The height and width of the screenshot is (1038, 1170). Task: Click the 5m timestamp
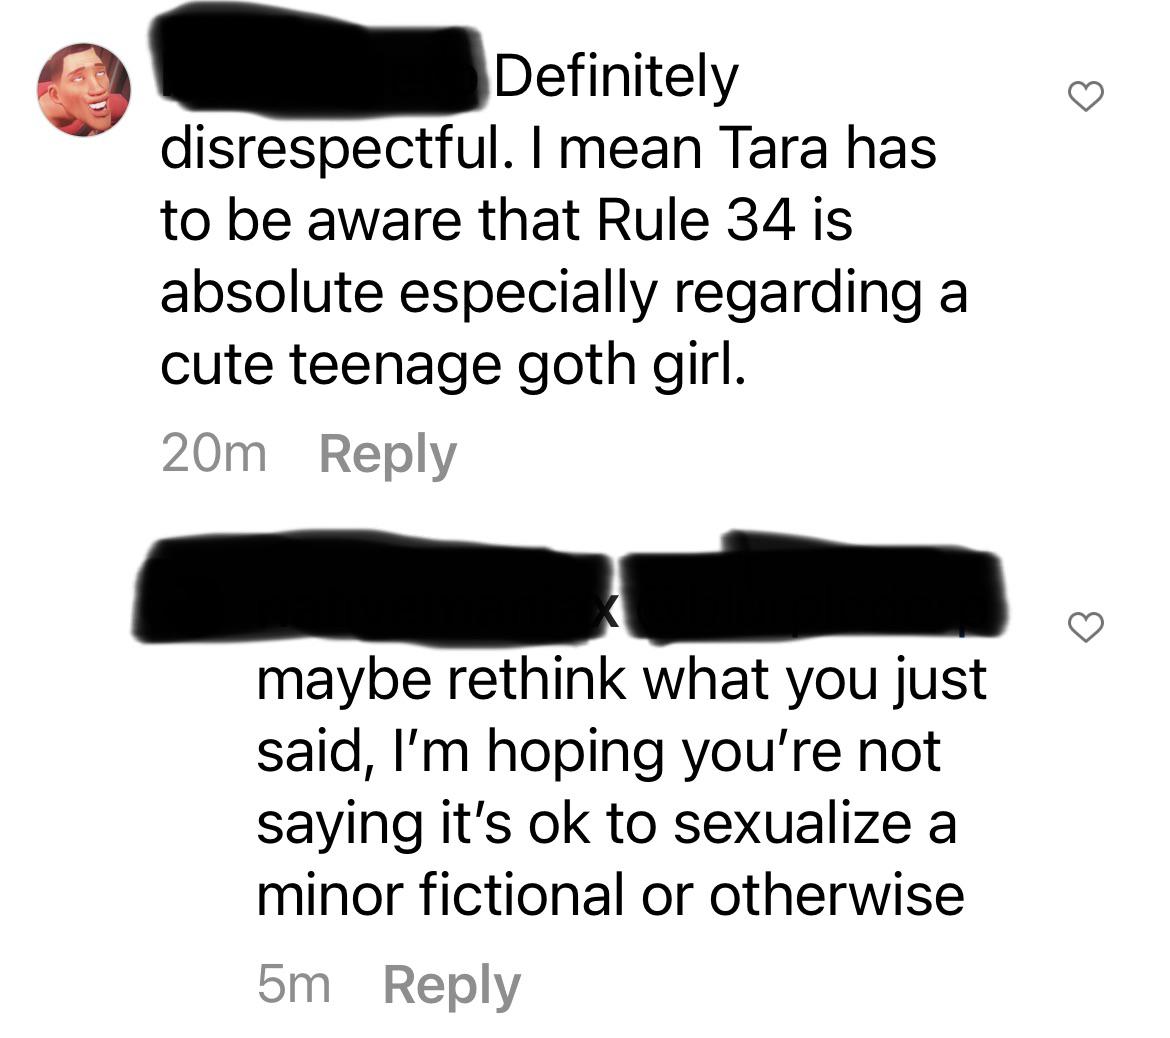click(293, 985)
